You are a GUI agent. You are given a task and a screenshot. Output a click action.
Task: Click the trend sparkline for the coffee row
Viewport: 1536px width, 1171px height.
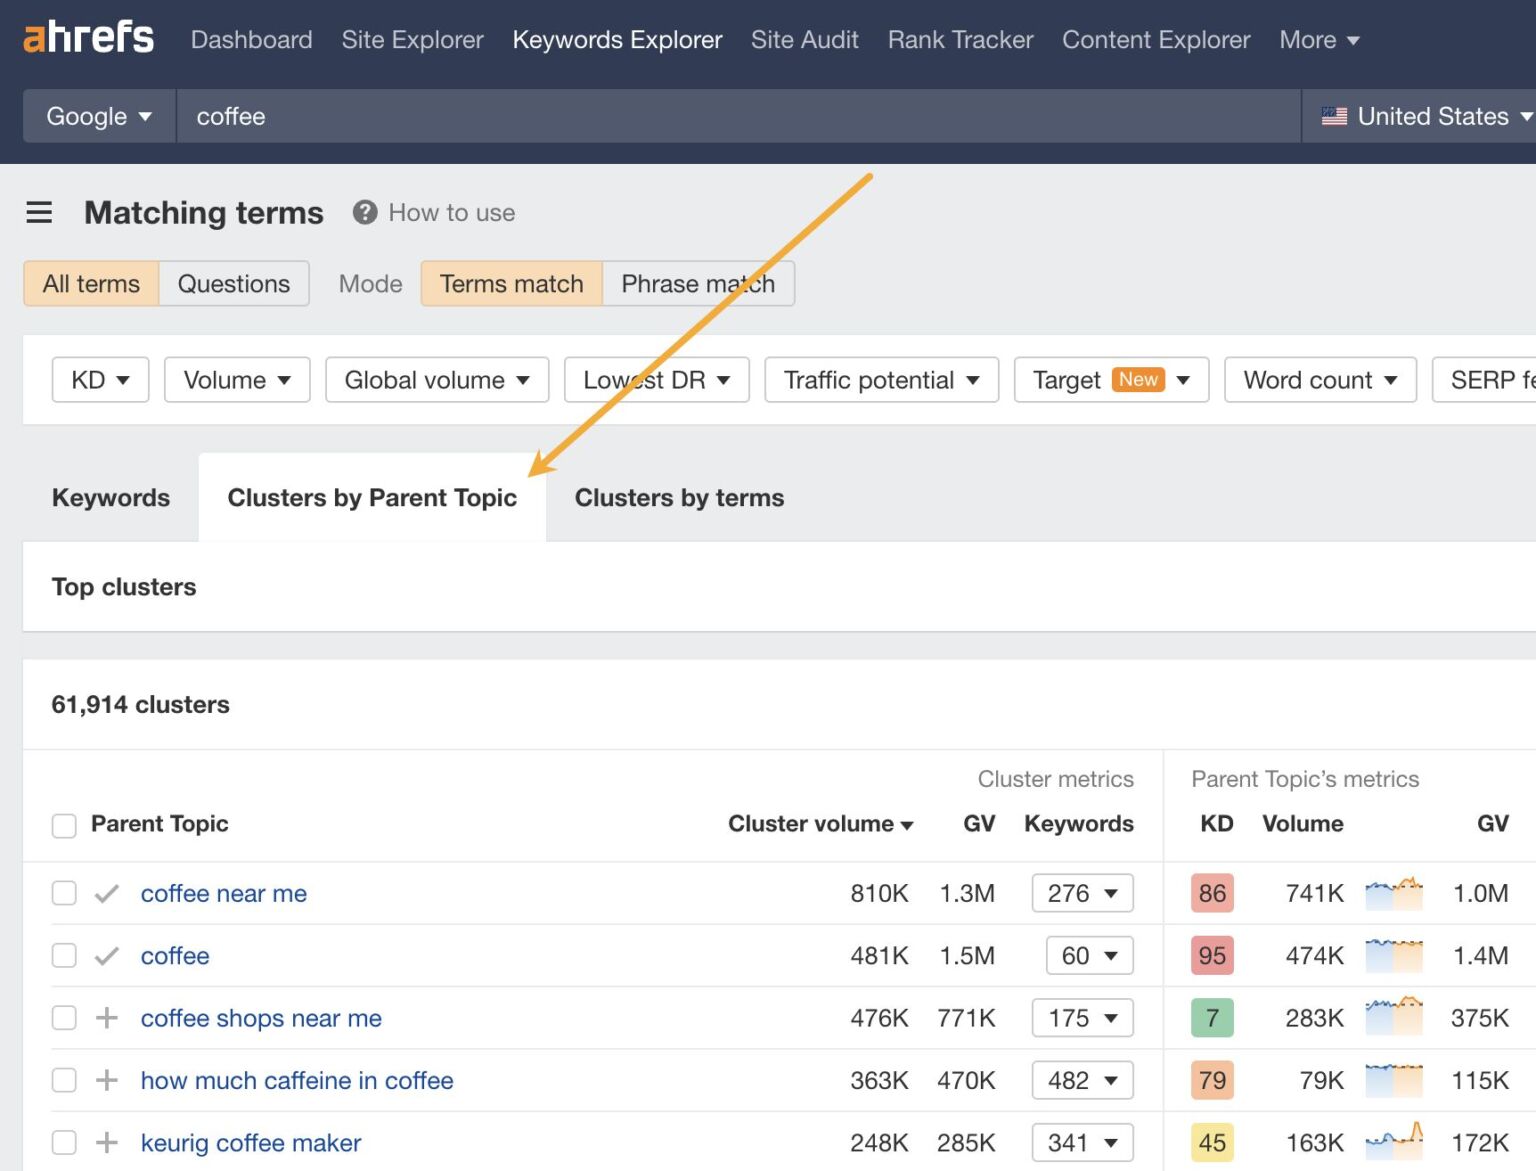[1393, 955]
